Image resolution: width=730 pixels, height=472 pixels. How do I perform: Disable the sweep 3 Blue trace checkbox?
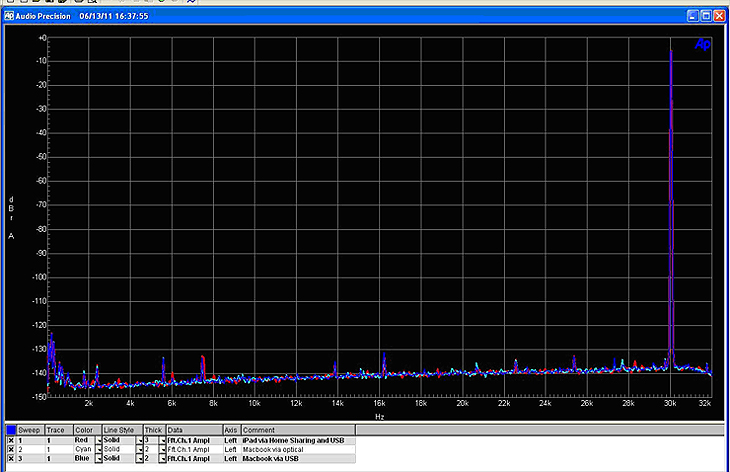pos(11,458)
